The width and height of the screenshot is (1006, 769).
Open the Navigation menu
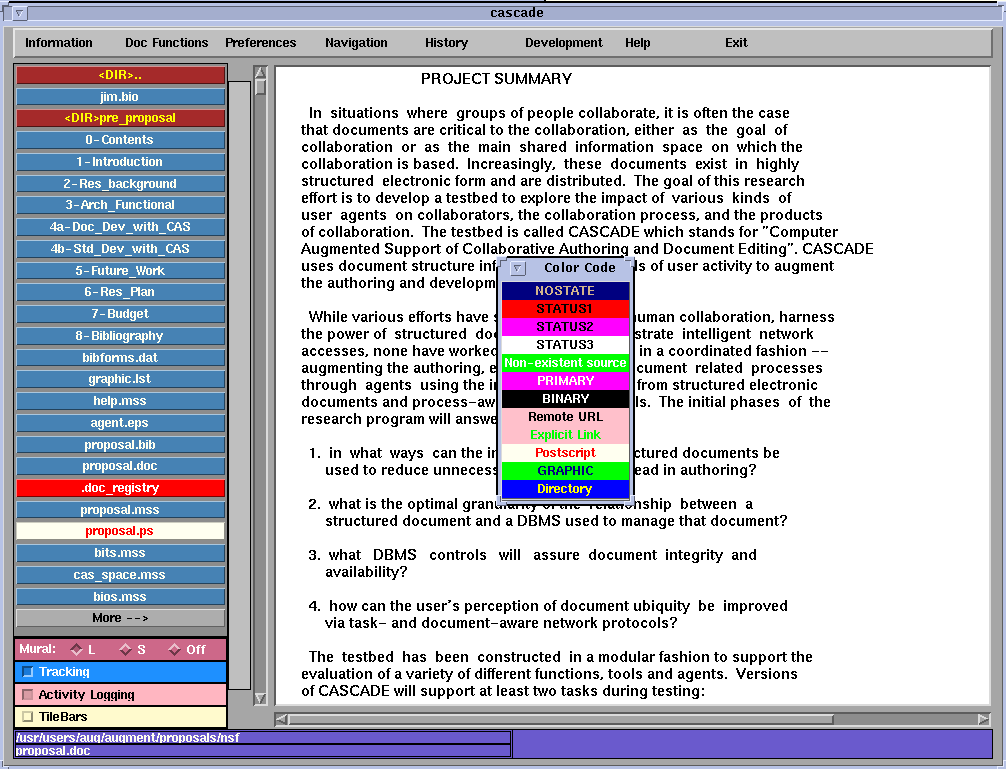[x=356, y=43]
